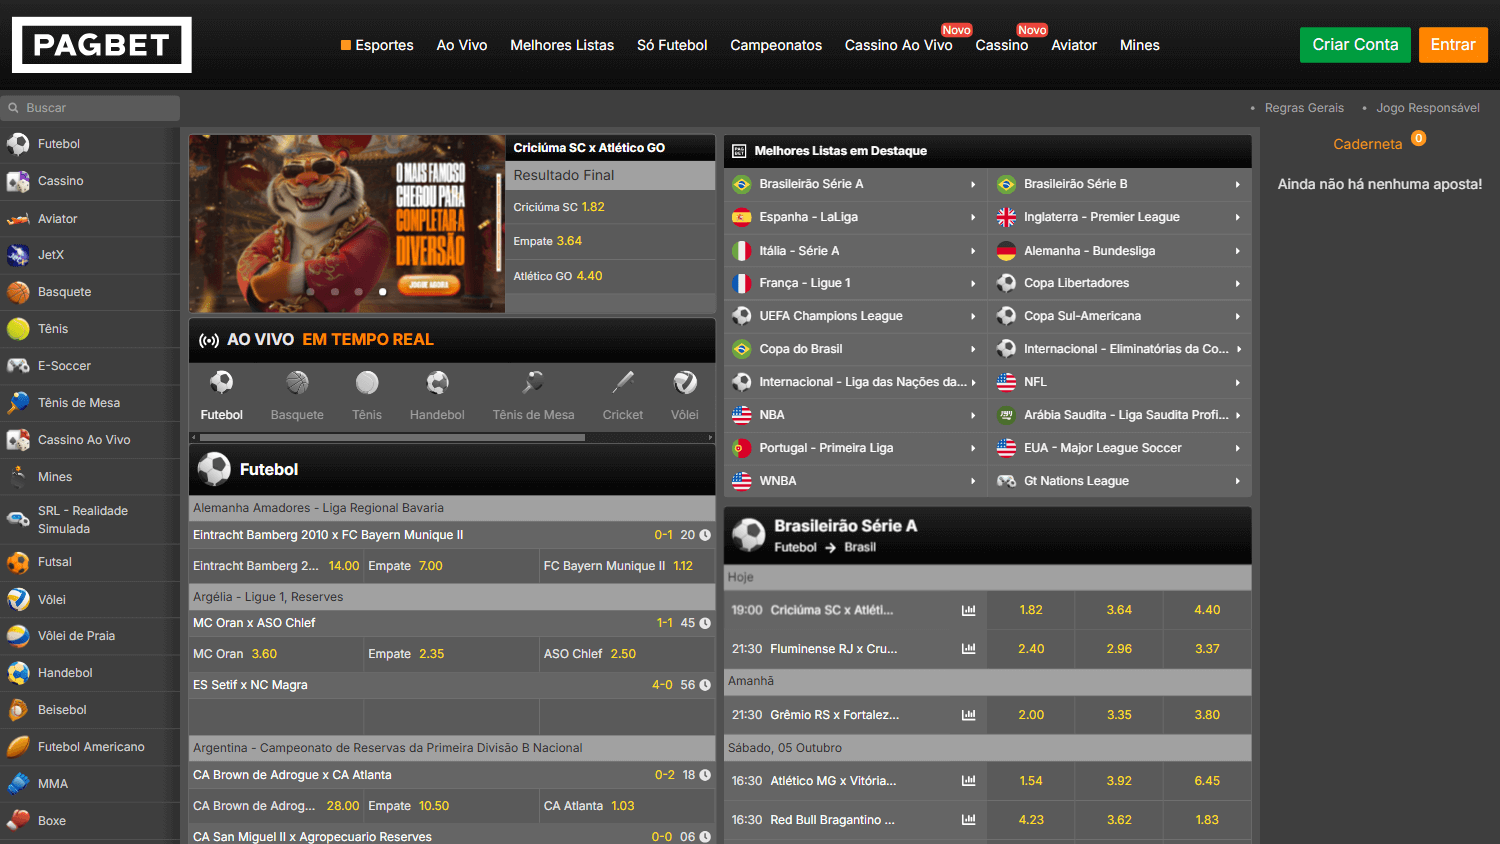Open Beisebol in the left sidebar
1500x844 pixels.
[x=90, y=710]
